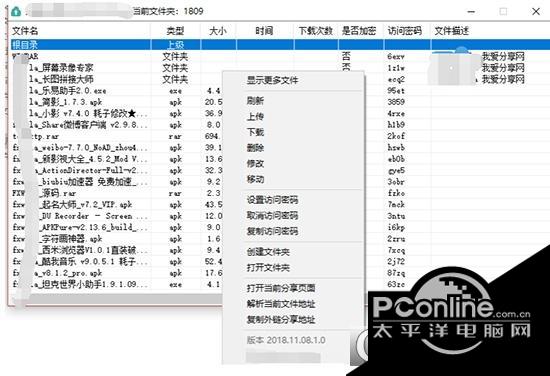Choose 删除 from the context menu
Screen dimensions: 550x376
[x=255, y=148]
